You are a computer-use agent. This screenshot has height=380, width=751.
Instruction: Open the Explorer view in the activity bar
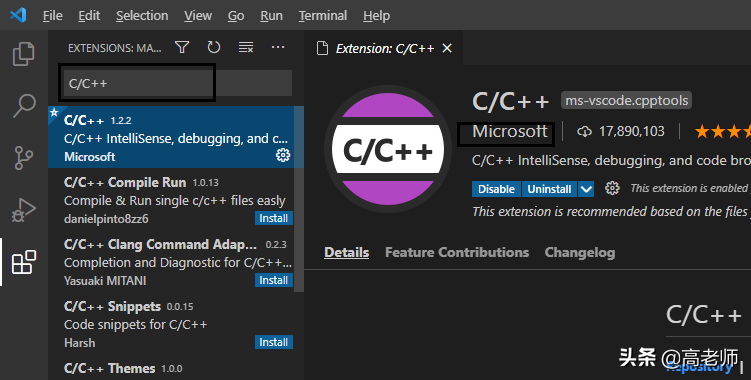(x=23, y=54)
